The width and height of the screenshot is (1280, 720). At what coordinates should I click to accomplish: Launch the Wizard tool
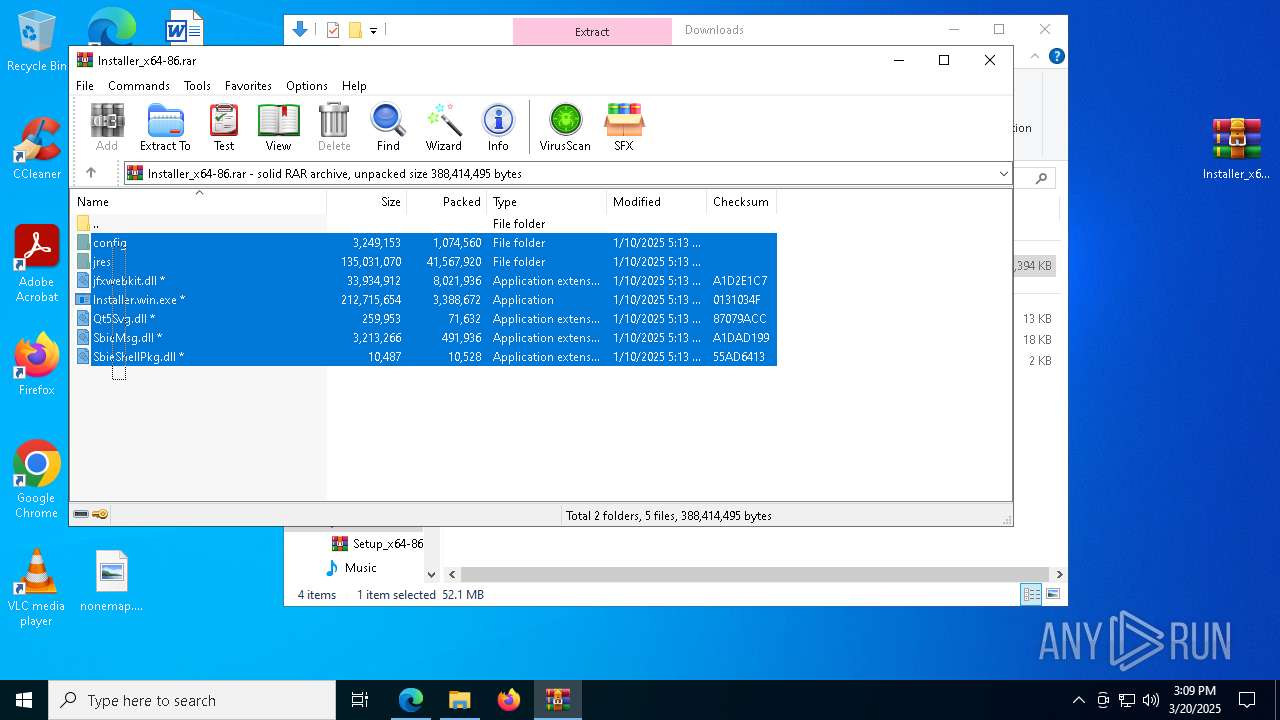coord(443,127)
